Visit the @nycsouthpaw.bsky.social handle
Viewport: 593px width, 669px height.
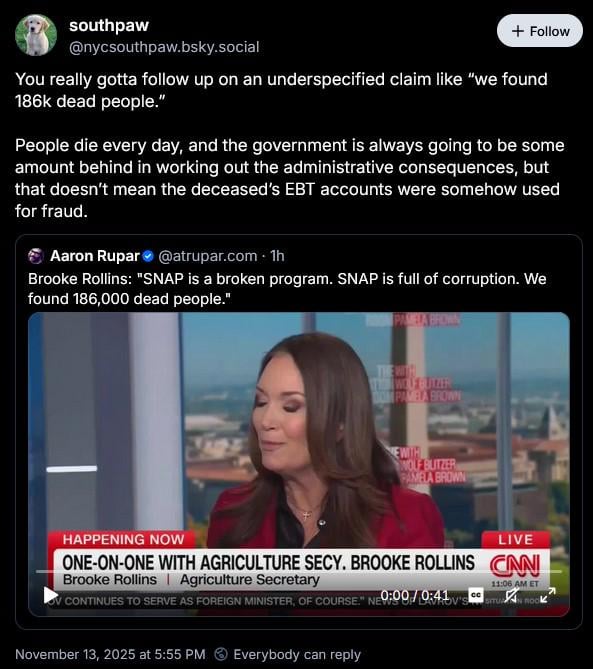click(x=164, y=47)
